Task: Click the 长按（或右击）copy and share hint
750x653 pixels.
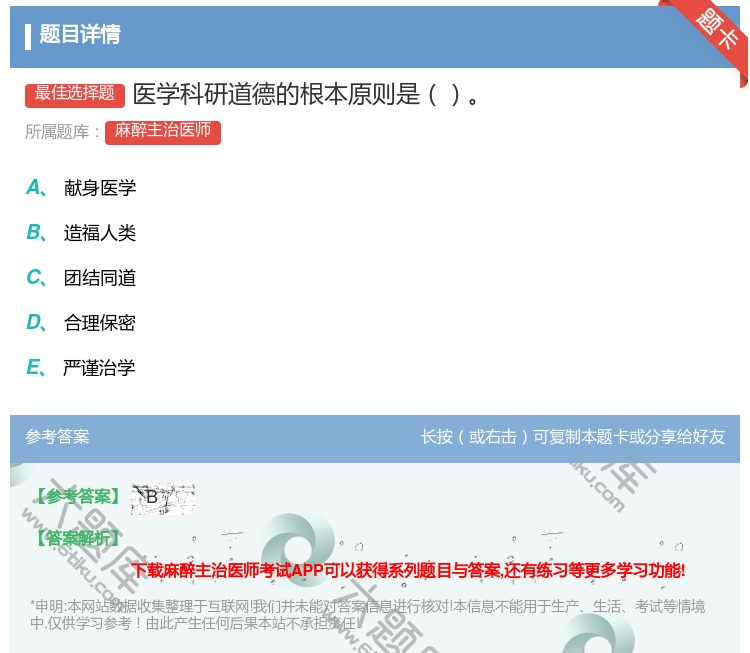Action: [573, 437]
